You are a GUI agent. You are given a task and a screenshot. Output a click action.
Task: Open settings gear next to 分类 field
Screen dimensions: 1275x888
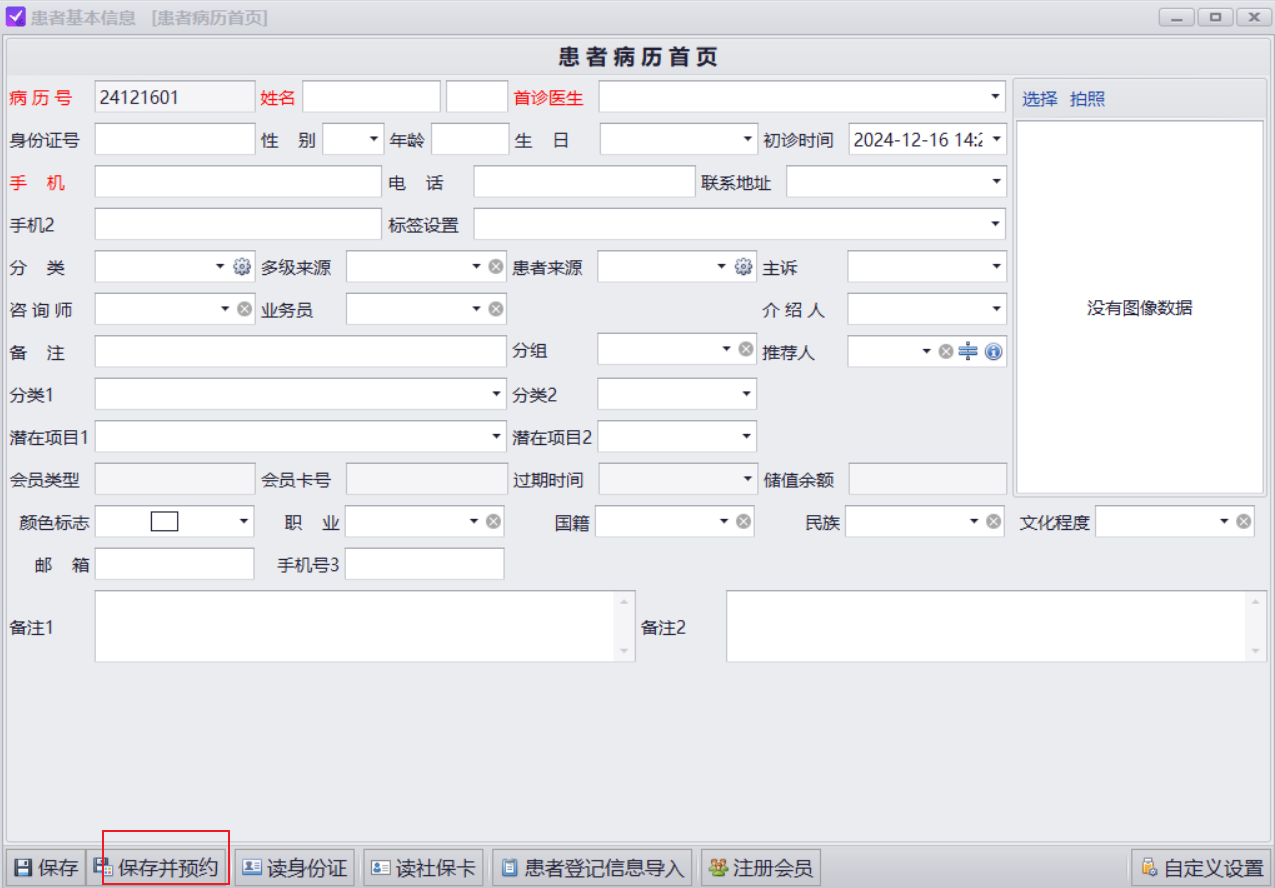click(x=241, y=267)
